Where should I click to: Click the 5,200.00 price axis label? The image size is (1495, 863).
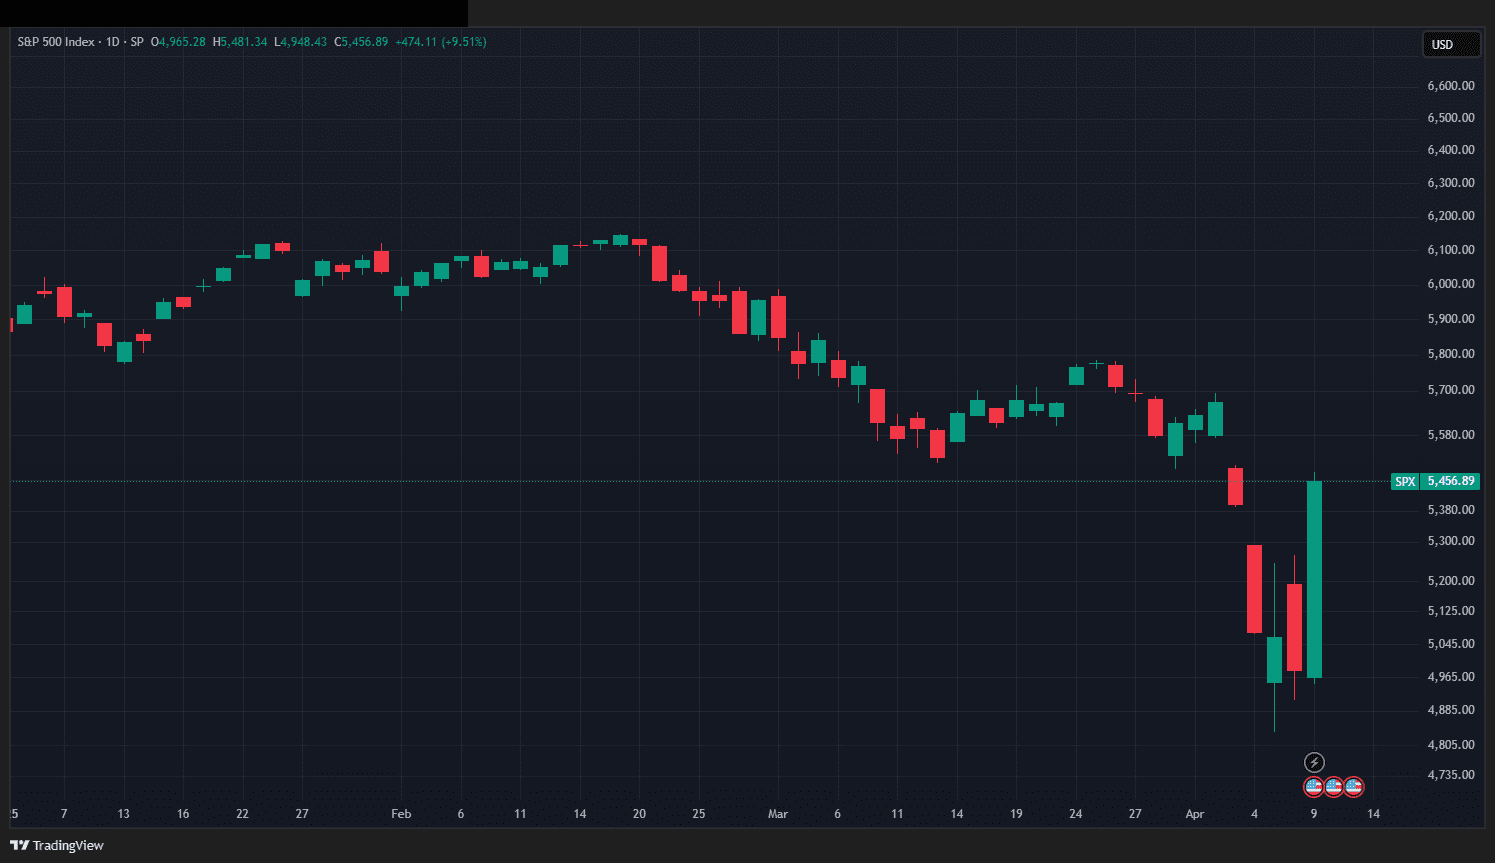pyautogui.click(x=1451, y=581)
